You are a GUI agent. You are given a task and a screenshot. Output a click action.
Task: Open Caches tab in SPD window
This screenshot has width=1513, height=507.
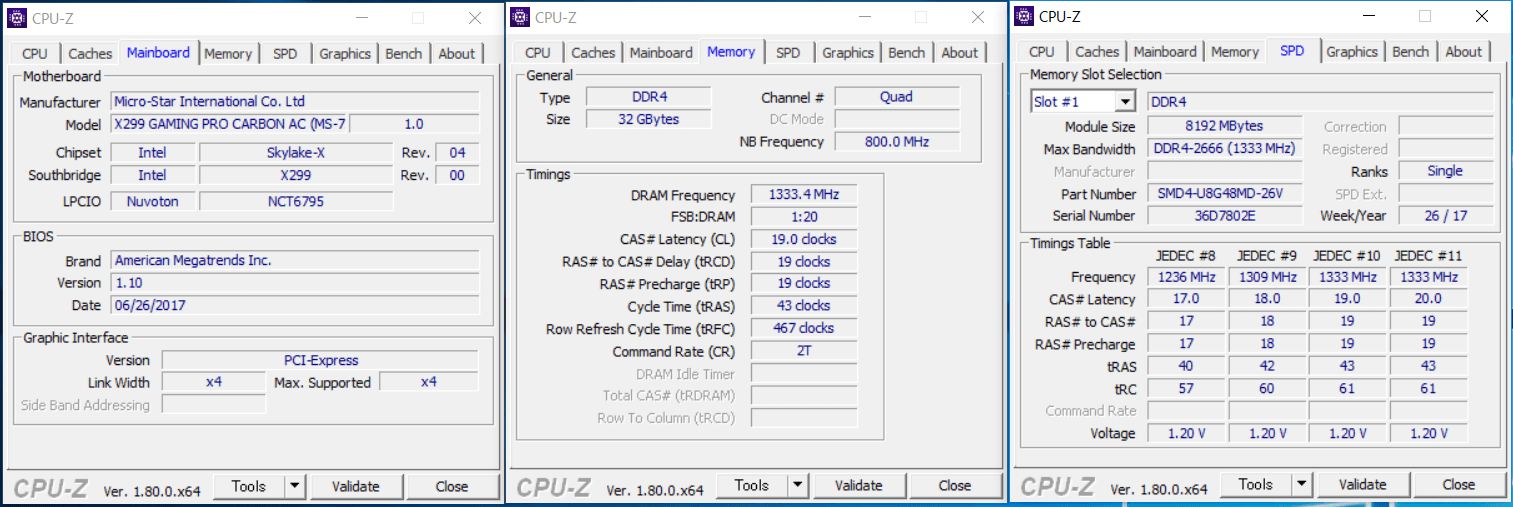point(1097,51)
